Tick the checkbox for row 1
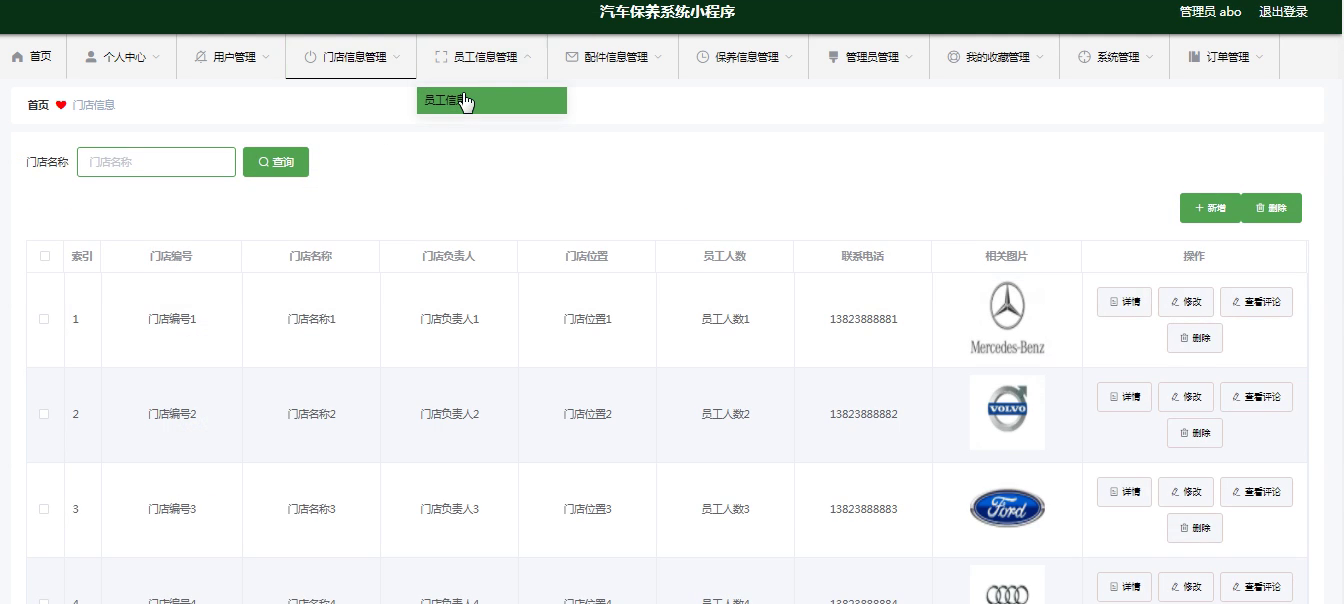This screenshot has height=604, width=1344. (44, 319)
